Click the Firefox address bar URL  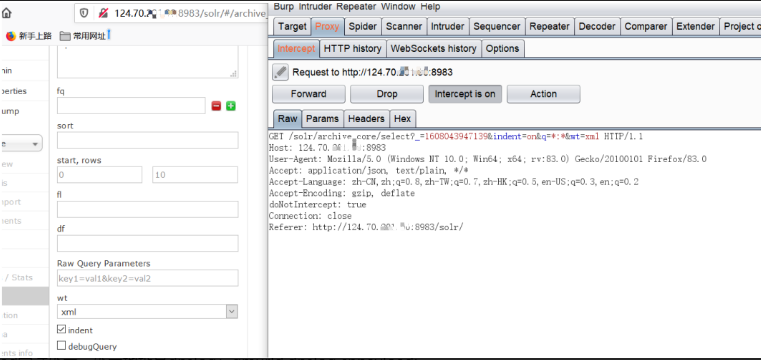190,14
